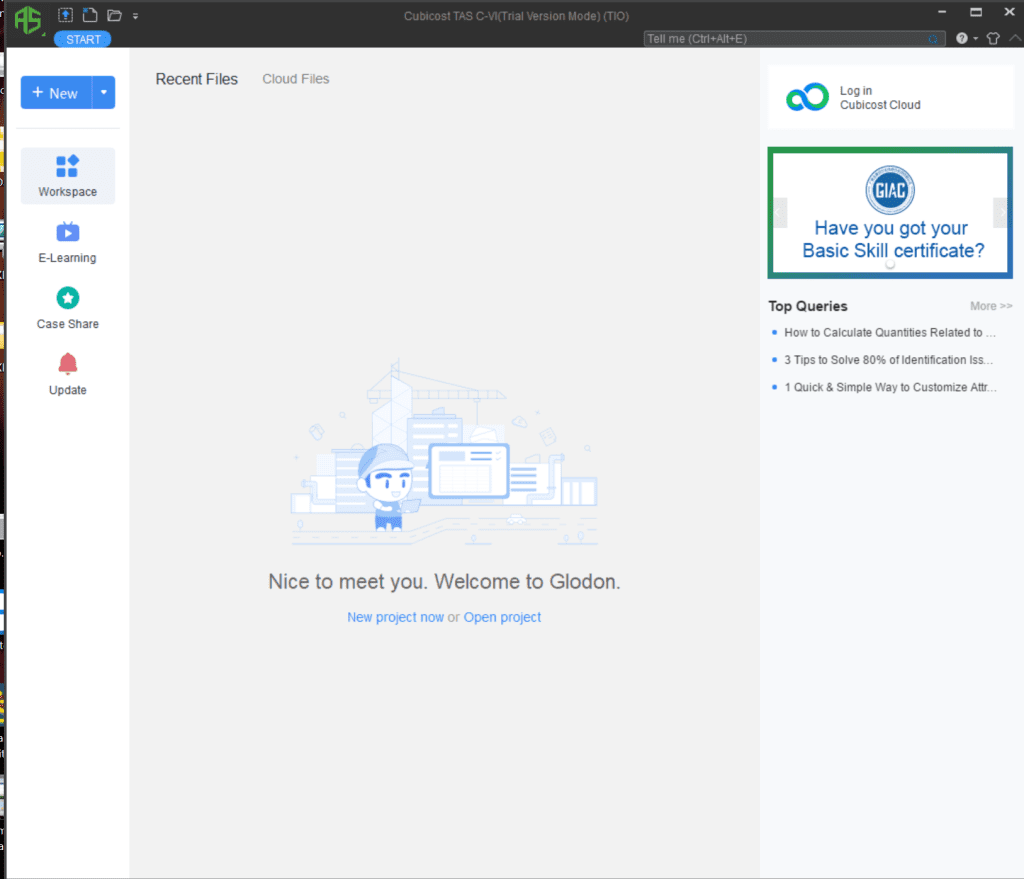Click the Cubicost TAS logo icon
Screen dimensions: 1024x879
coord(27,20)
